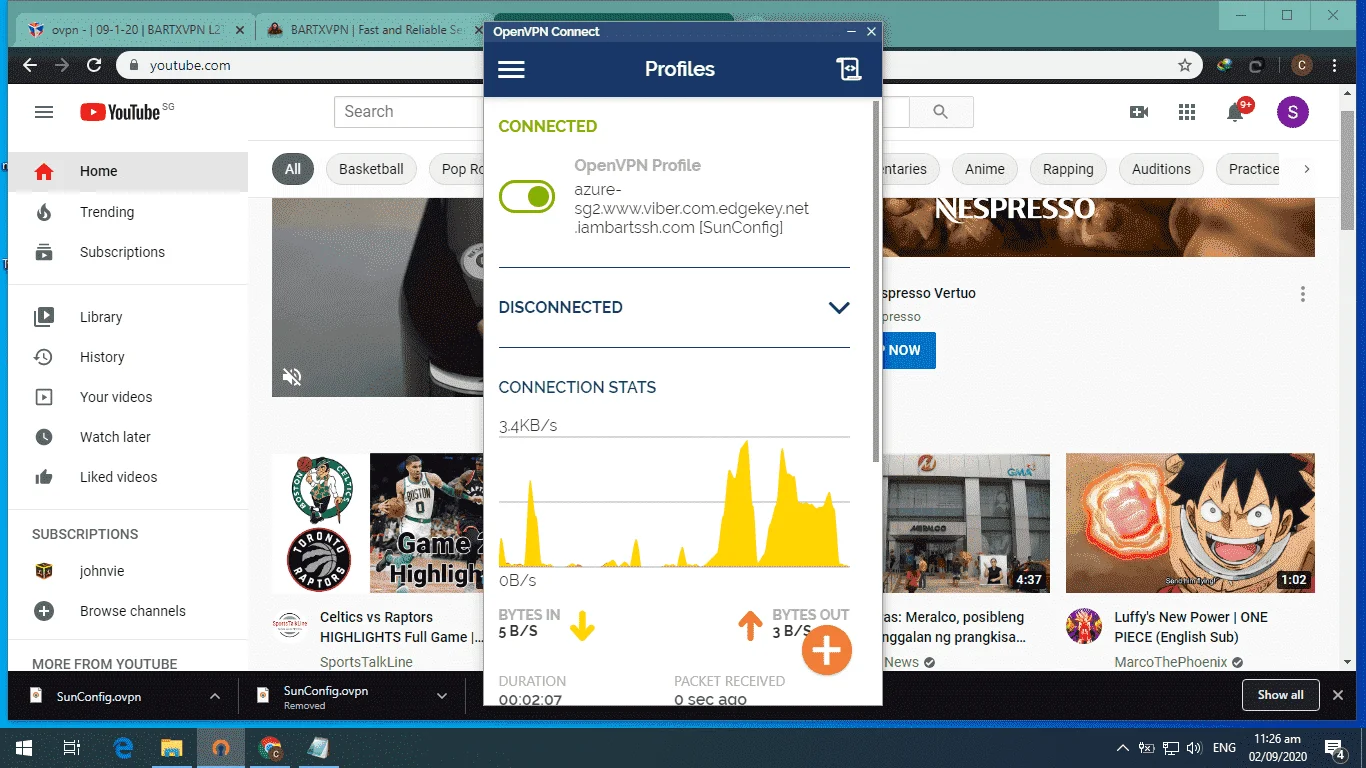This screenshot has height=768, width=1366.
Task: Click the import profile icon in OpenVPN
Action: point(848,69)
